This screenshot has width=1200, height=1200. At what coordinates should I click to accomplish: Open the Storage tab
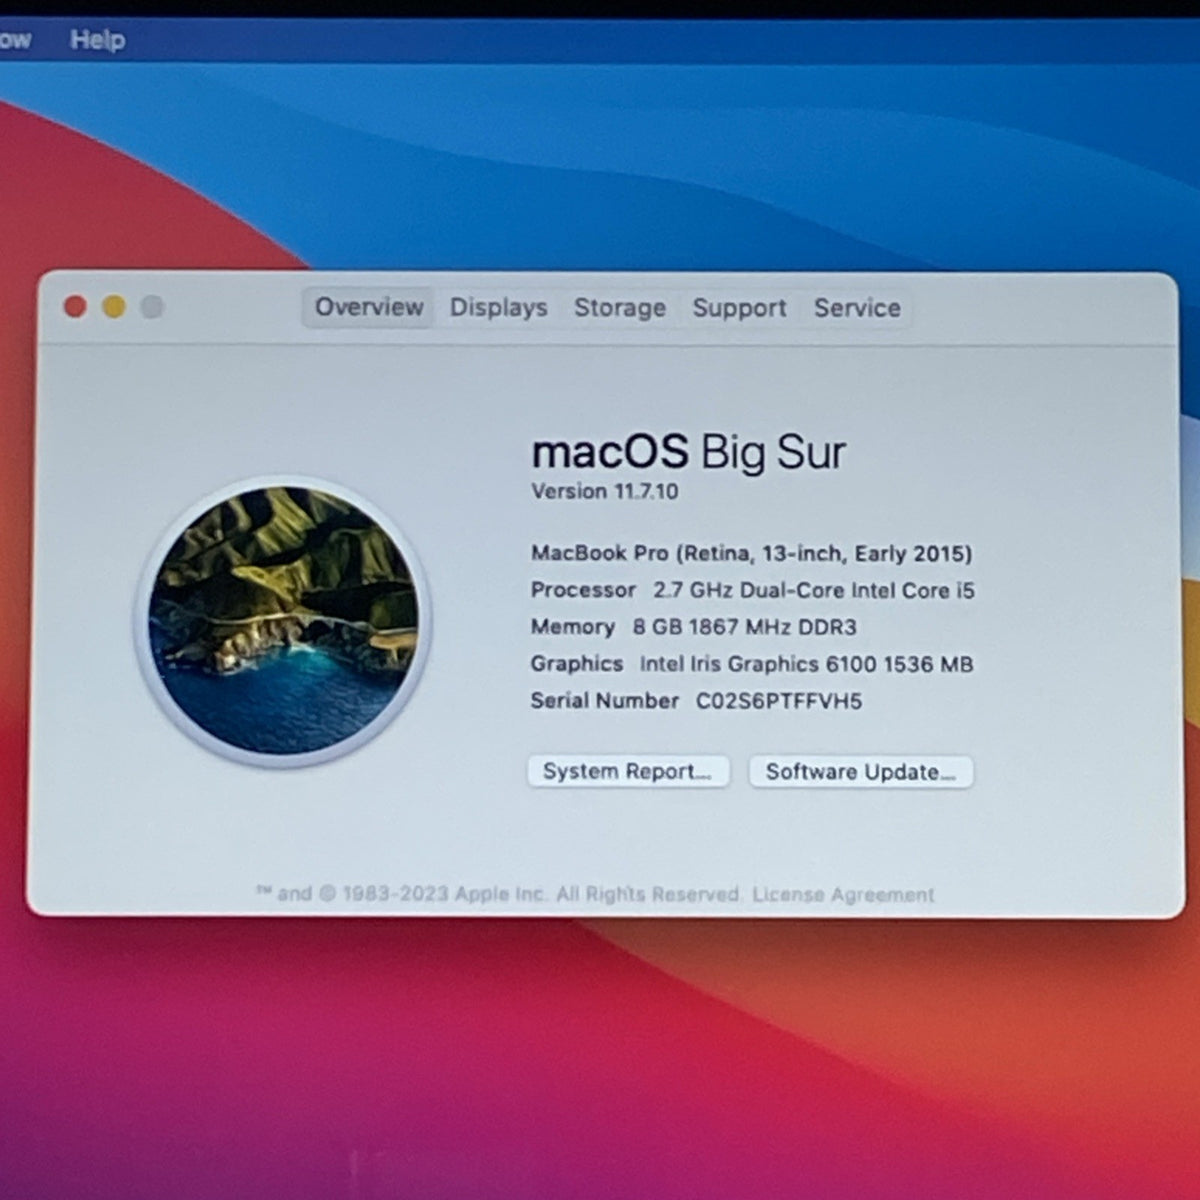(620, 308)
